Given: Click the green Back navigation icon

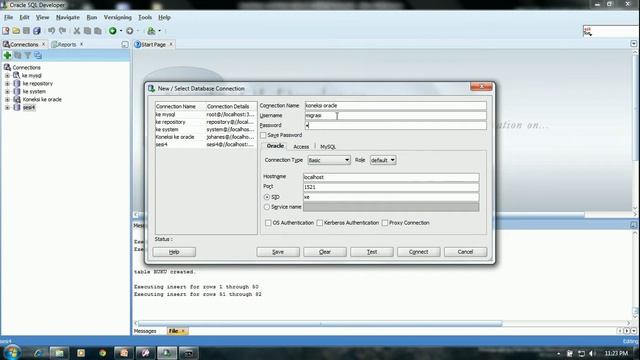Looking at the screenshot, I should 113,31.
